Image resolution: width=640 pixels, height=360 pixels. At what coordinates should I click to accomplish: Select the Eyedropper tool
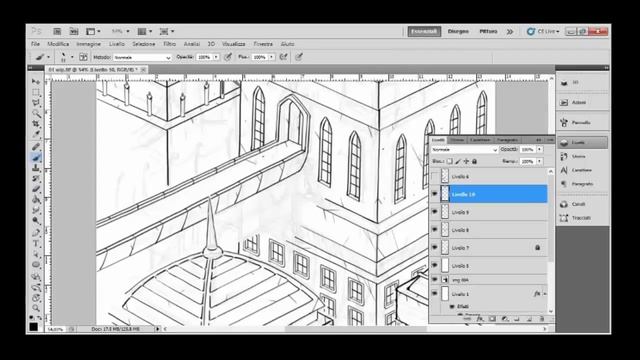pyautogui.click(x=36, y=134)
